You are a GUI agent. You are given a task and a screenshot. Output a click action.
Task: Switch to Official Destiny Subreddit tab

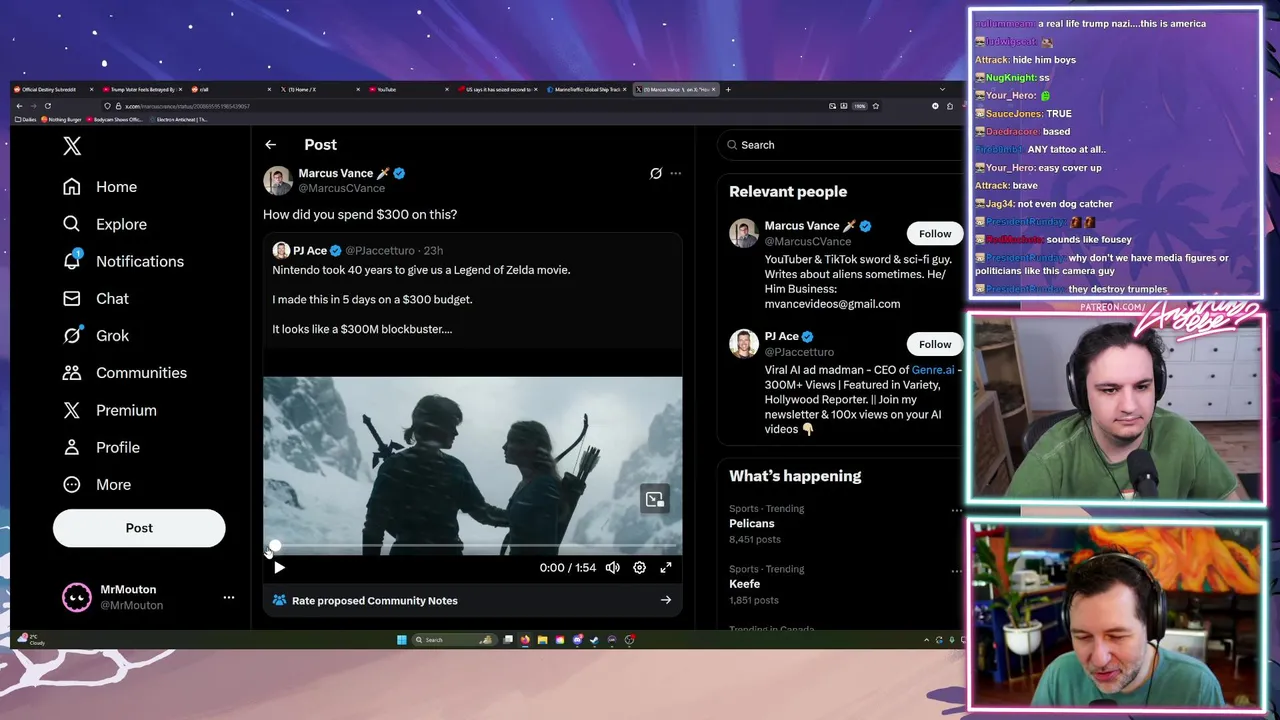point(53,89)
